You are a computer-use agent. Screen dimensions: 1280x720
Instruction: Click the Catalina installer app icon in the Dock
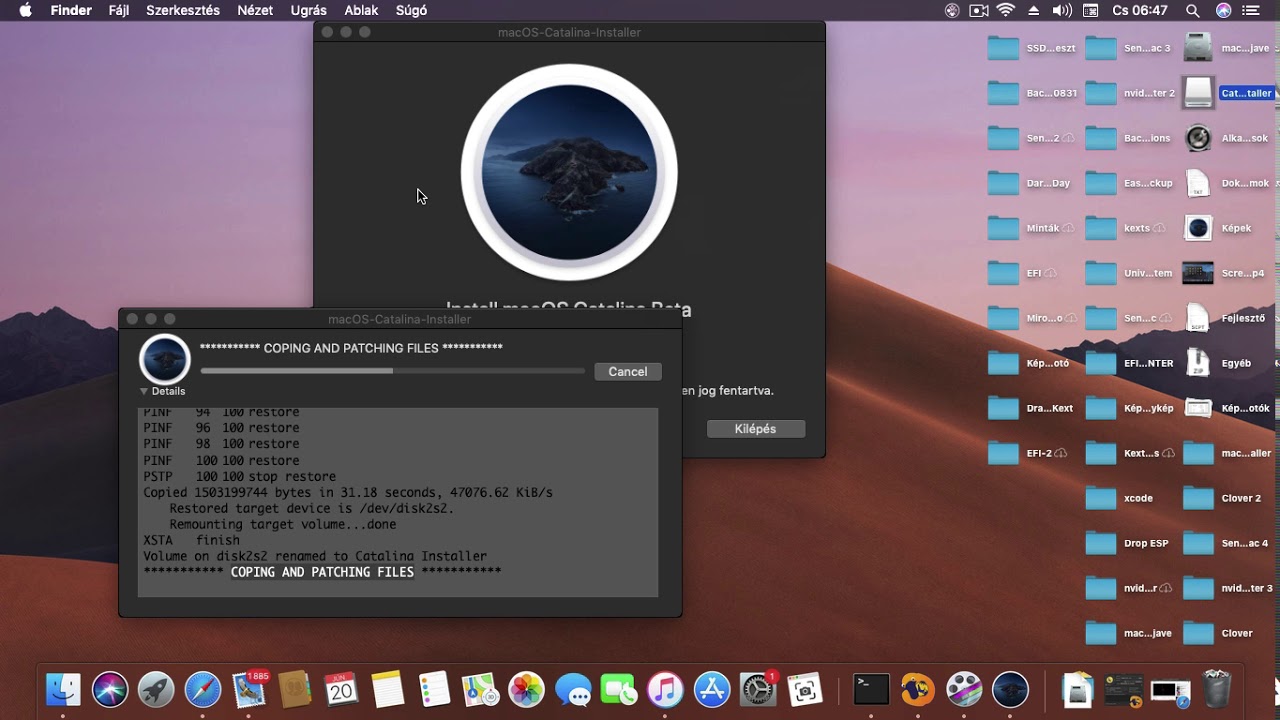click(1010, 689)
